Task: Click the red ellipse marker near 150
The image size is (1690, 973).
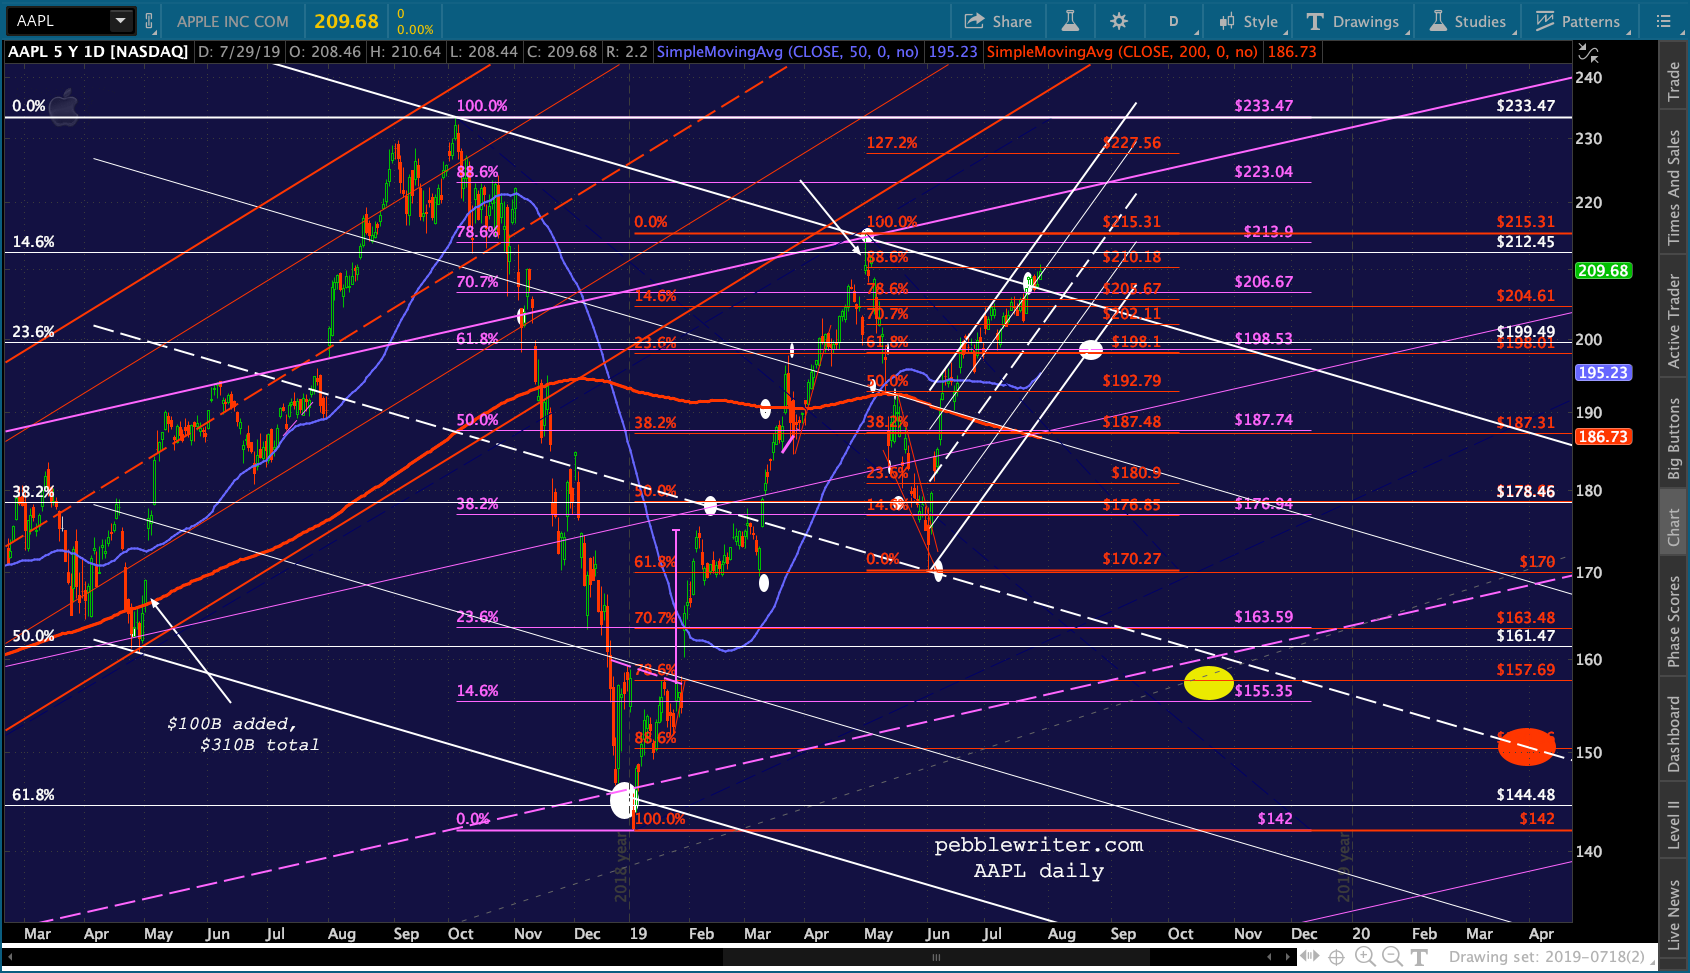Action: 1526,747
